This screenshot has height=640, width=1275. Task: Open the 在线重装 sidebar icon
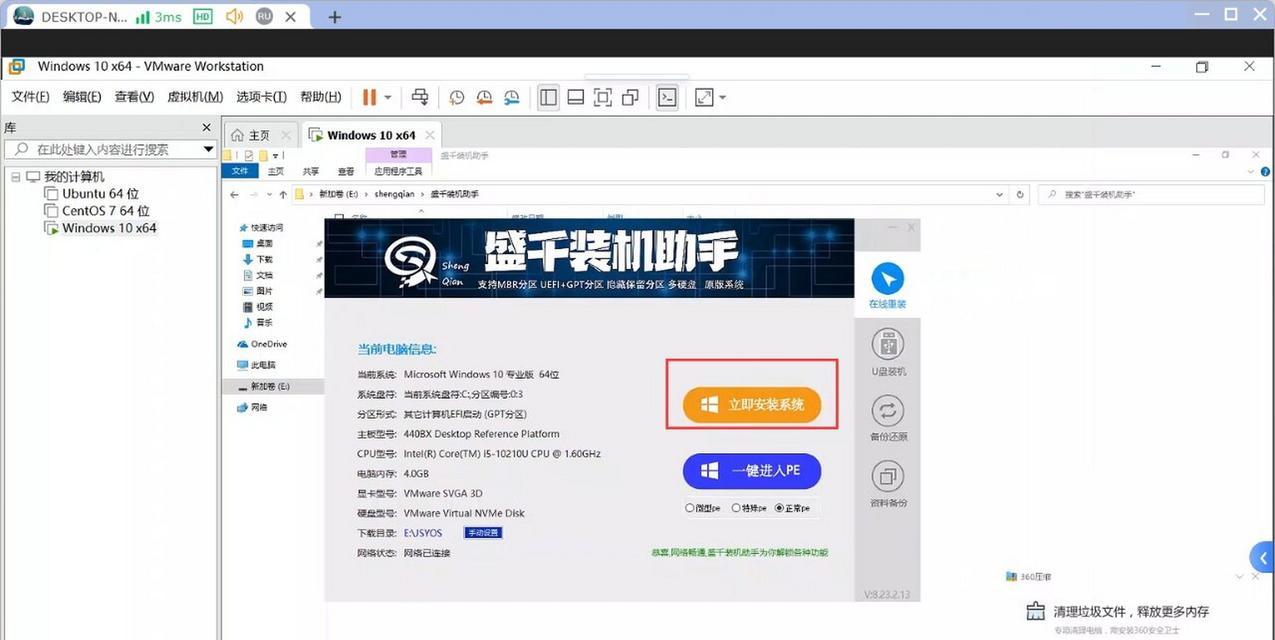[x=887, y=286]
